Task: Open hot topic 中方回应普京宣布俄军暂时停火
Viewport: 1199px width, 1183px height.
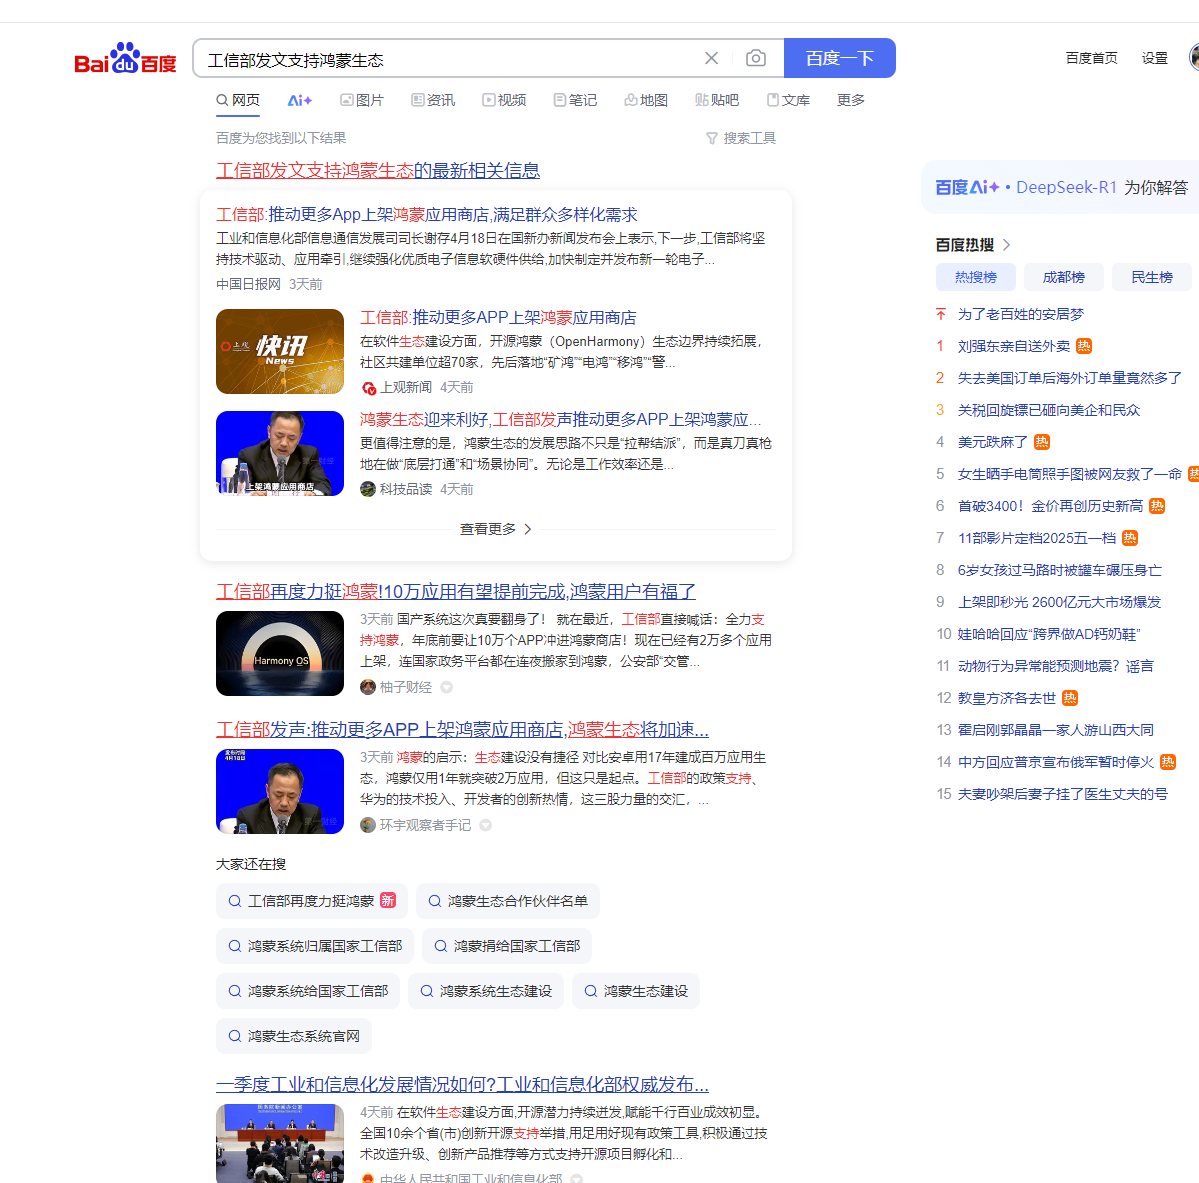Action: (x=1056, y=762)
